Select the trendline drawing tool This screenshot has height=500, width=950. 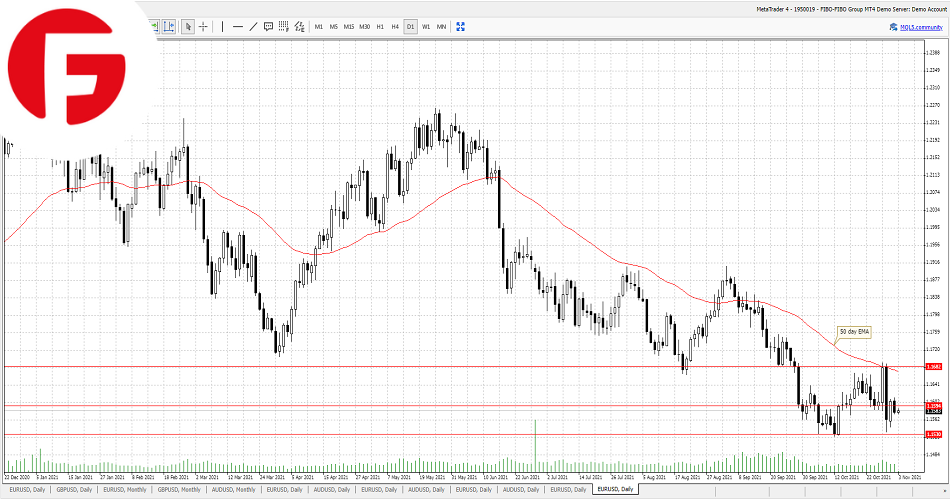(x=253, y=26)
